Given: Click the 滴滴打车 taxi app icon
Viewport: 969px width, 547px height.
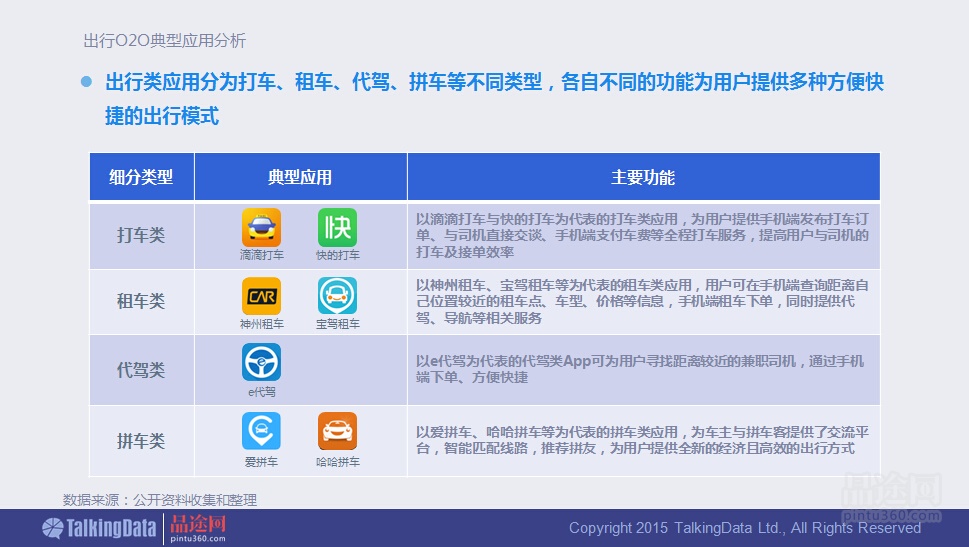Looking at the screenshot, I should pyautogui.click(x=261, y=227).
